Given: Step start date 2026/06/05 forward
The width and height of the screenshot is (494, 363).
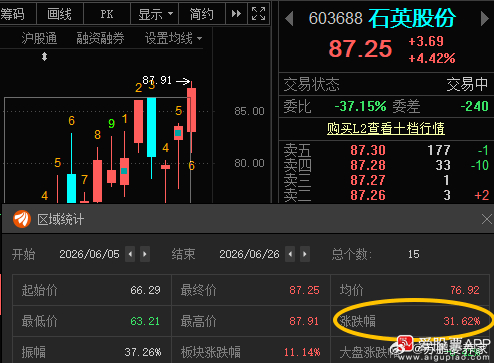Looking at the screenshot, I should (145, 254).
